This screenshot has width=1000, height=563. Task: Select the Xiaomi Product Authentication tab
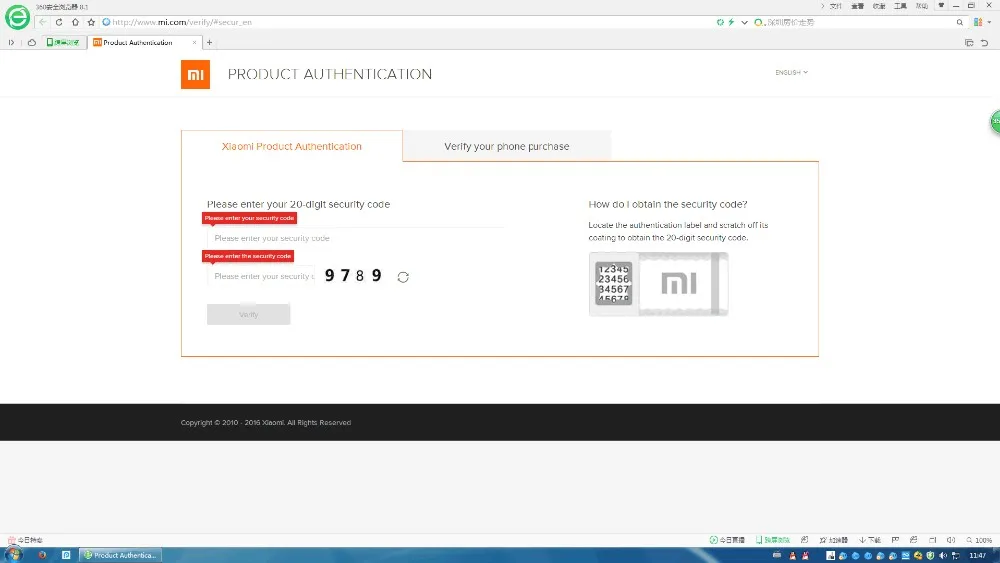pyautogui.click(x=291, y=146)
